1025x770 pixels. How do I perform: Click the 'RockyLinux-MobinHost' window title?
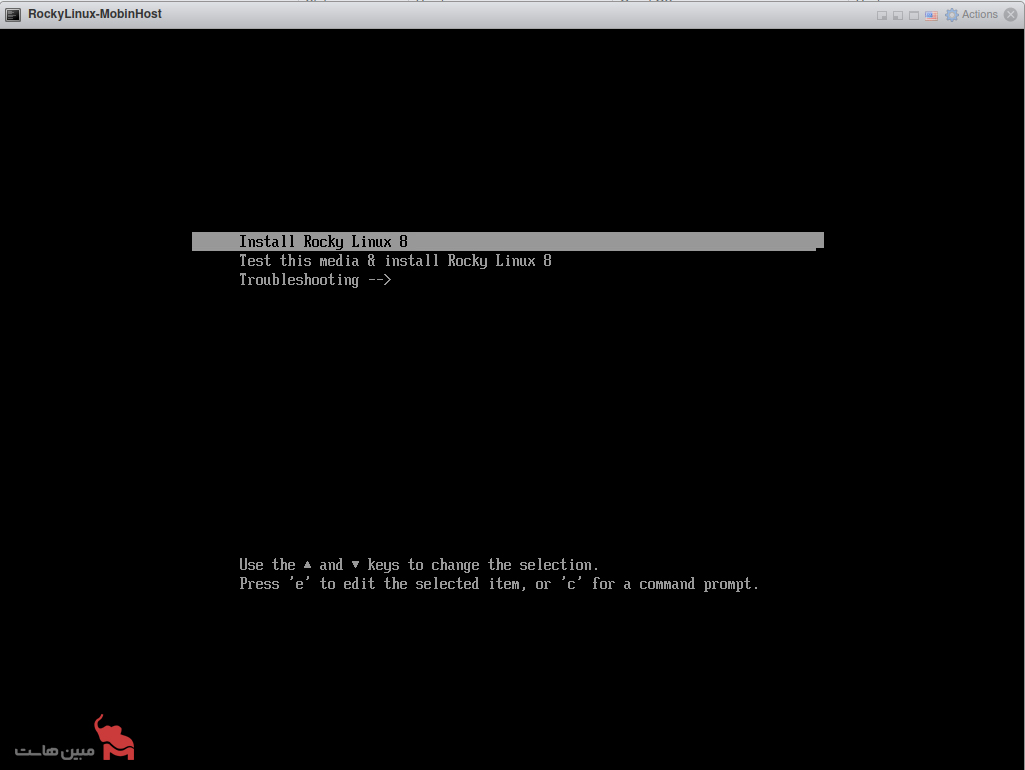click(95, 14)
